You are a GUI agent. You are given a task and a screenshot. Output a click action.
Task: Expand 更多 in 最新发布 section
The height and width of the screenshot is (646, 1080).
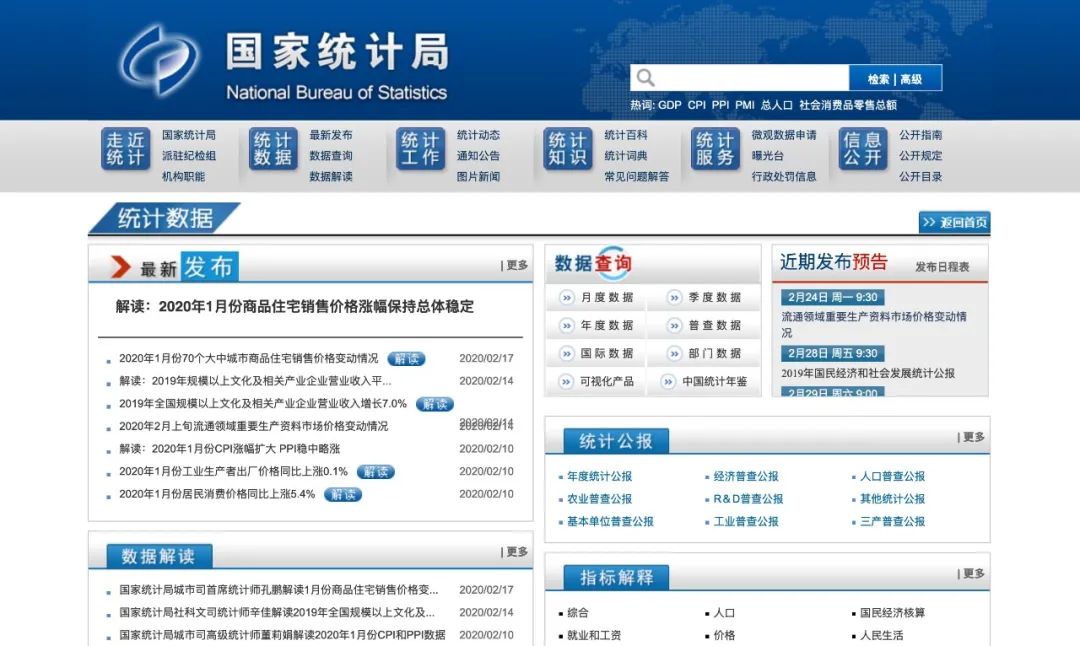pyautogui.click(x=517, y=265)
